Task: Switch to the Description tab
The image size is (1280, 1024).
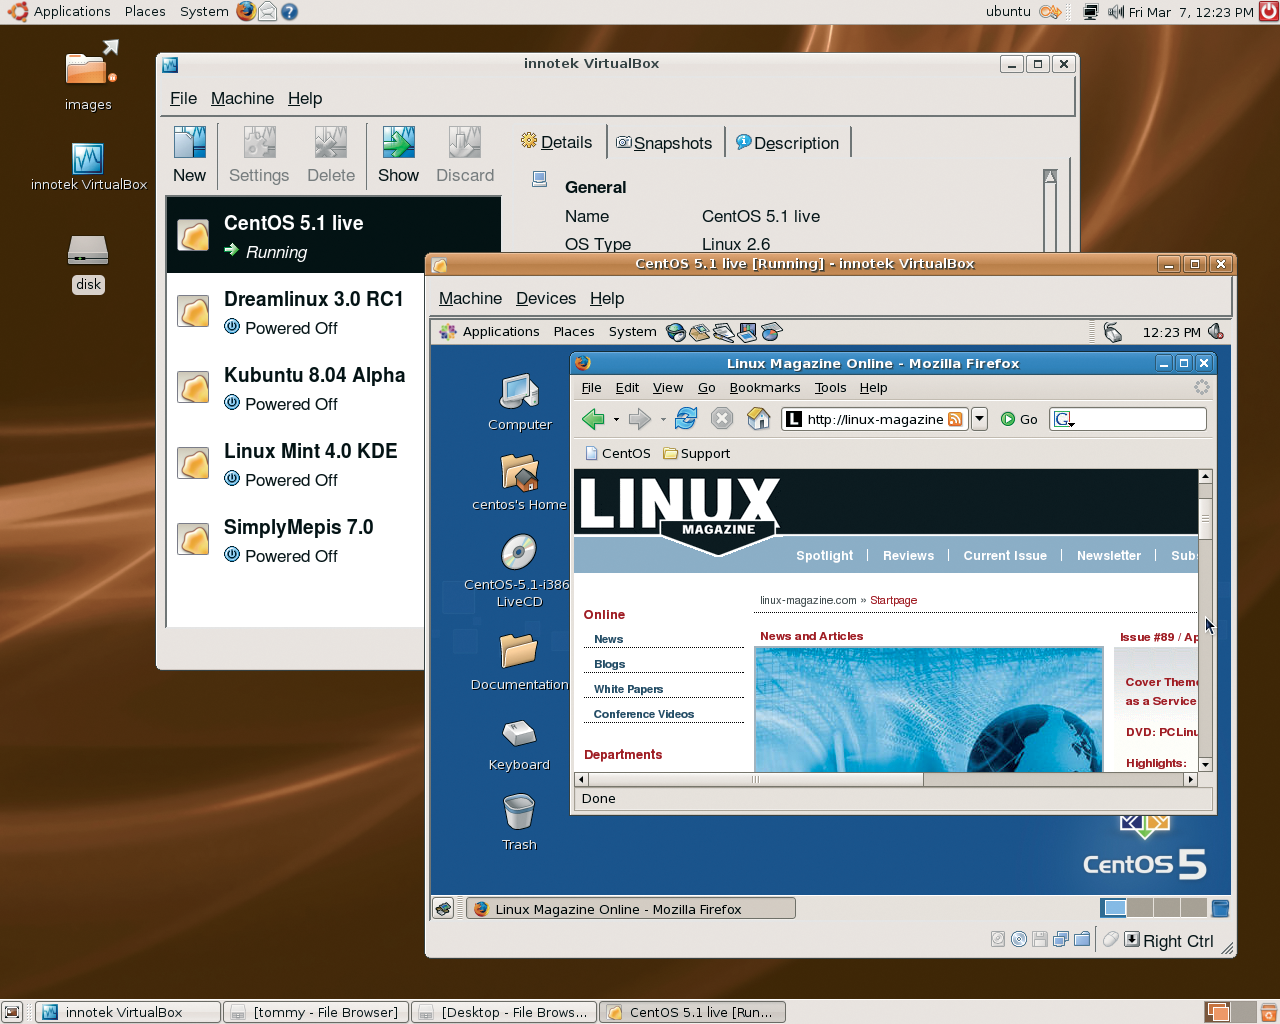Action: click(x=788, y=143)
